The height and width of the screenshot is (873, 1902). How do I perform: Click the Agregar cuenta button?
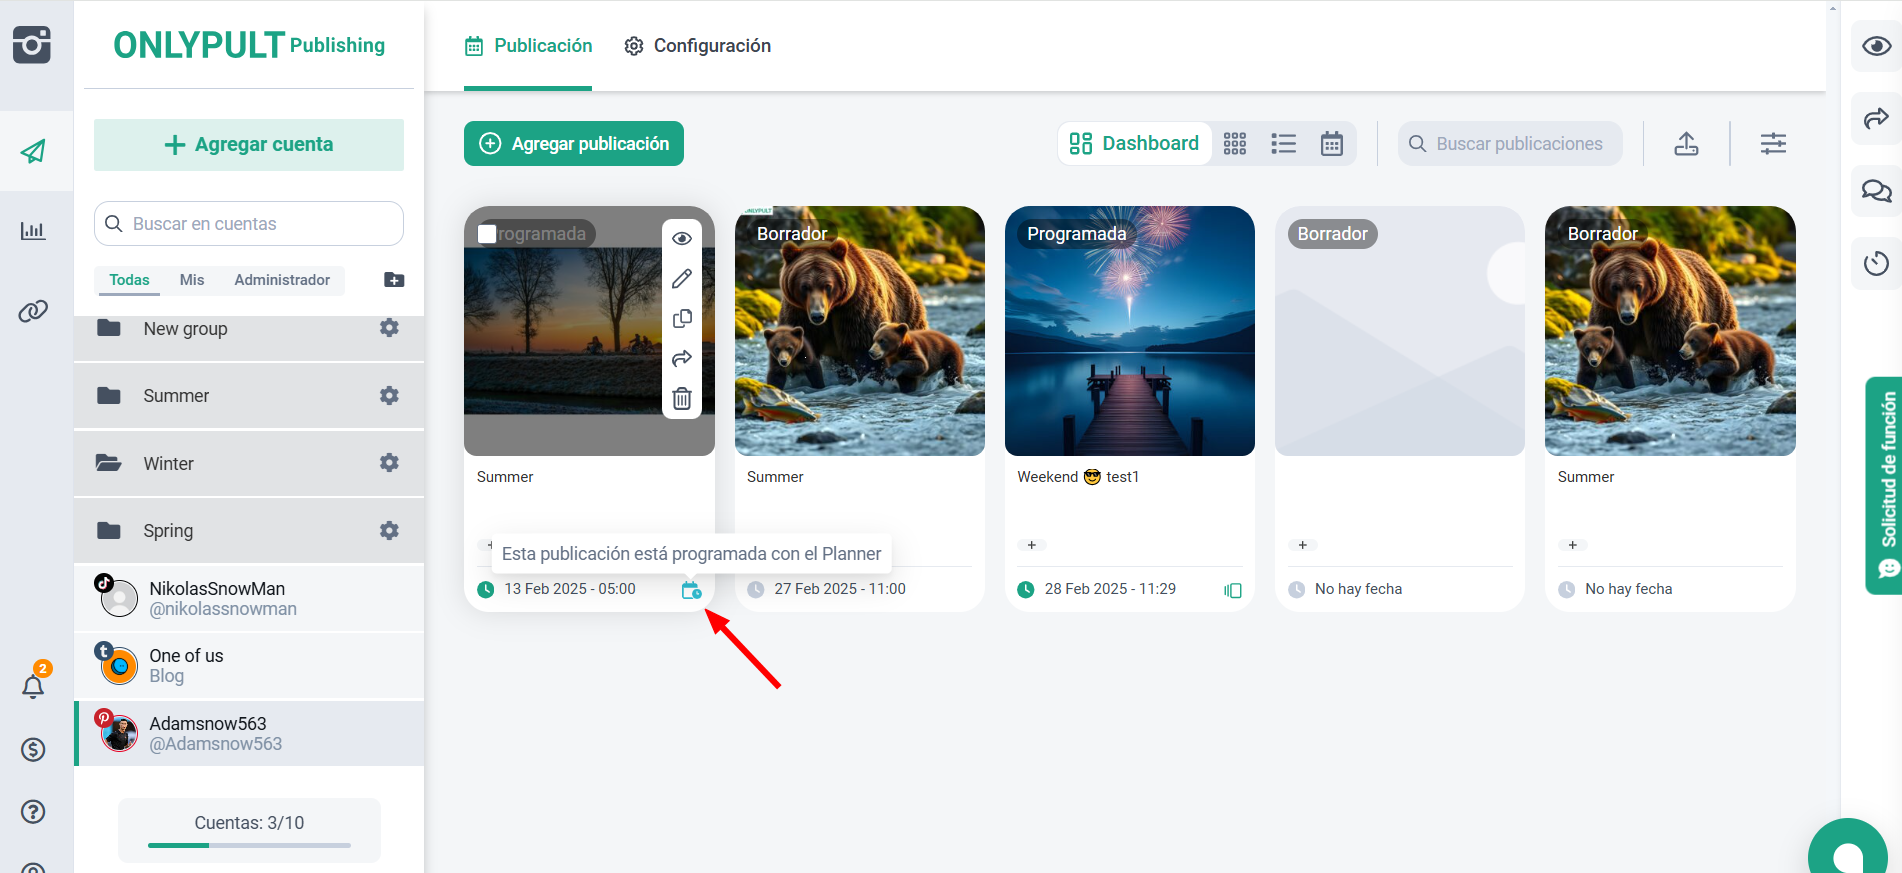click(x=249, y=145)
